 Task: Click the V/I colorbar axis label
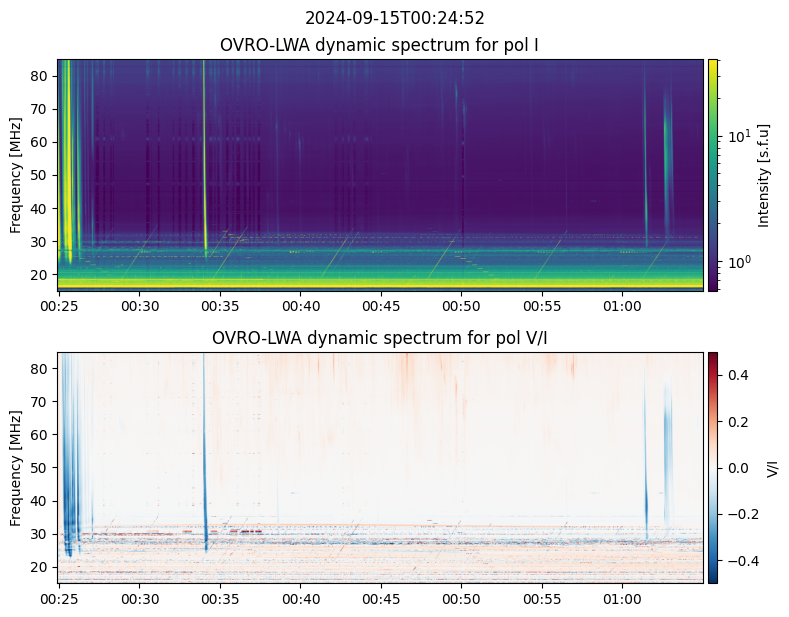pos(772,468)
